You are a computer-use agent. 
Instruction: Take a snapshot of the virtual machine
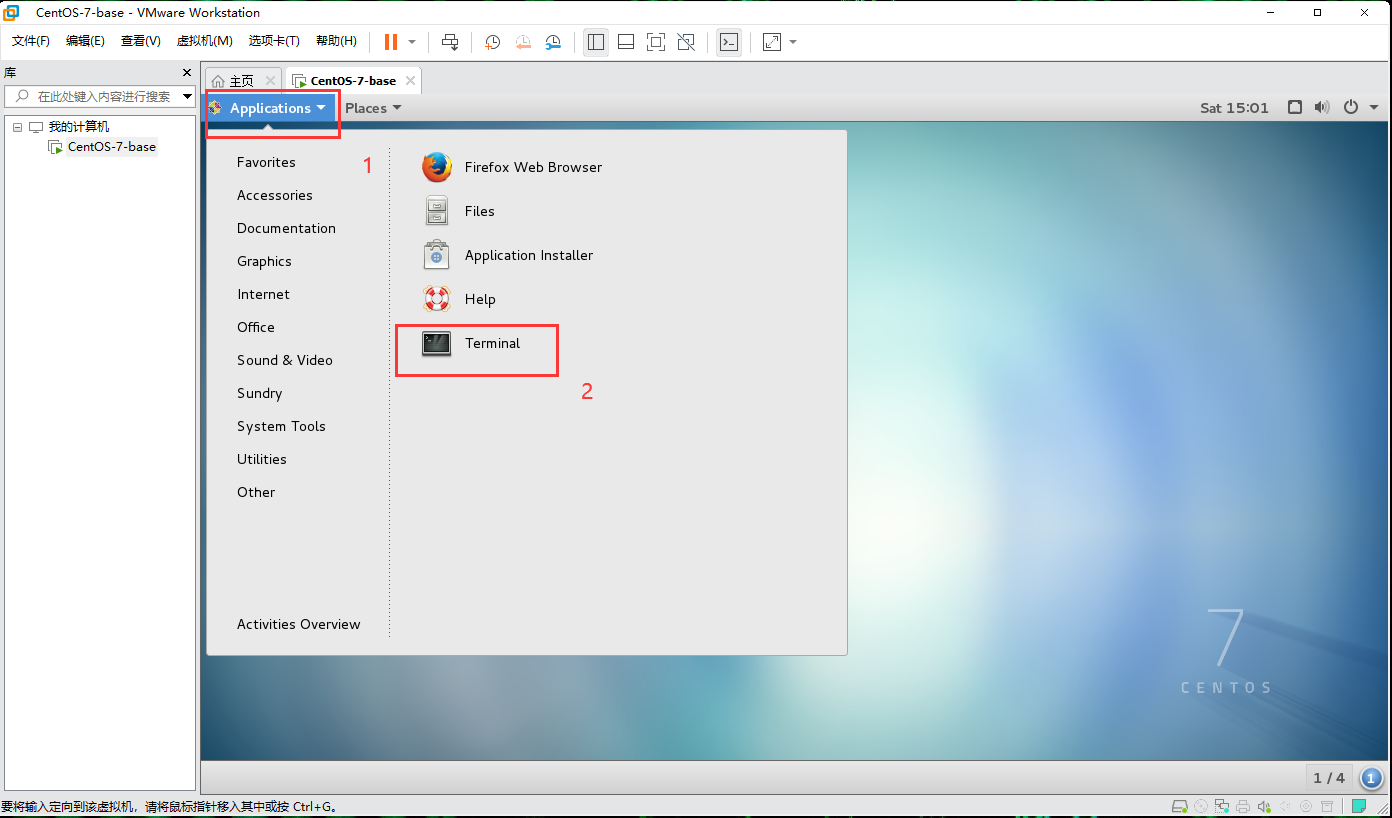click(x=493, y=42)
